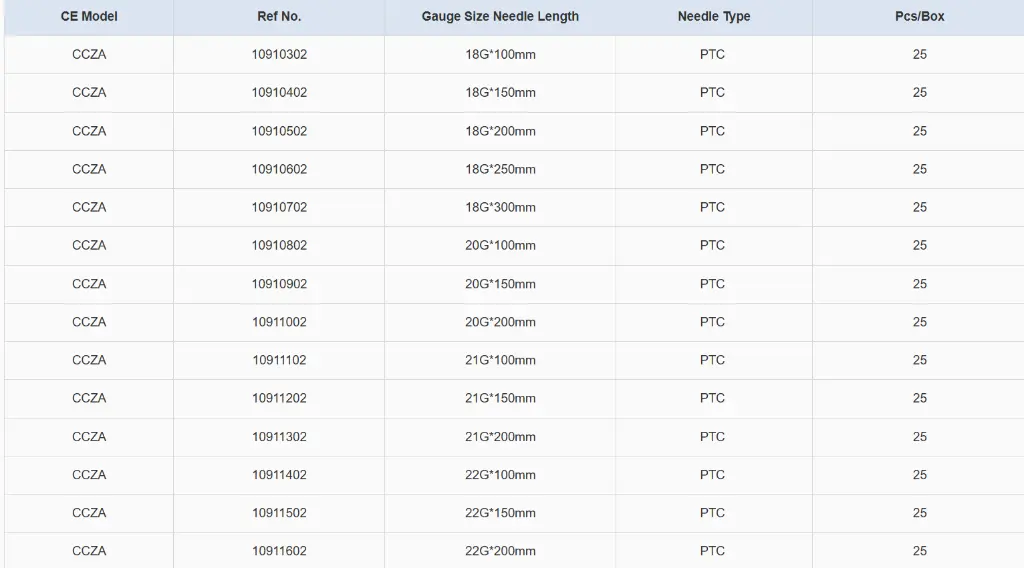1024x568 pixels.
Task: Click reference number 10911102
Action: point(279,360)
